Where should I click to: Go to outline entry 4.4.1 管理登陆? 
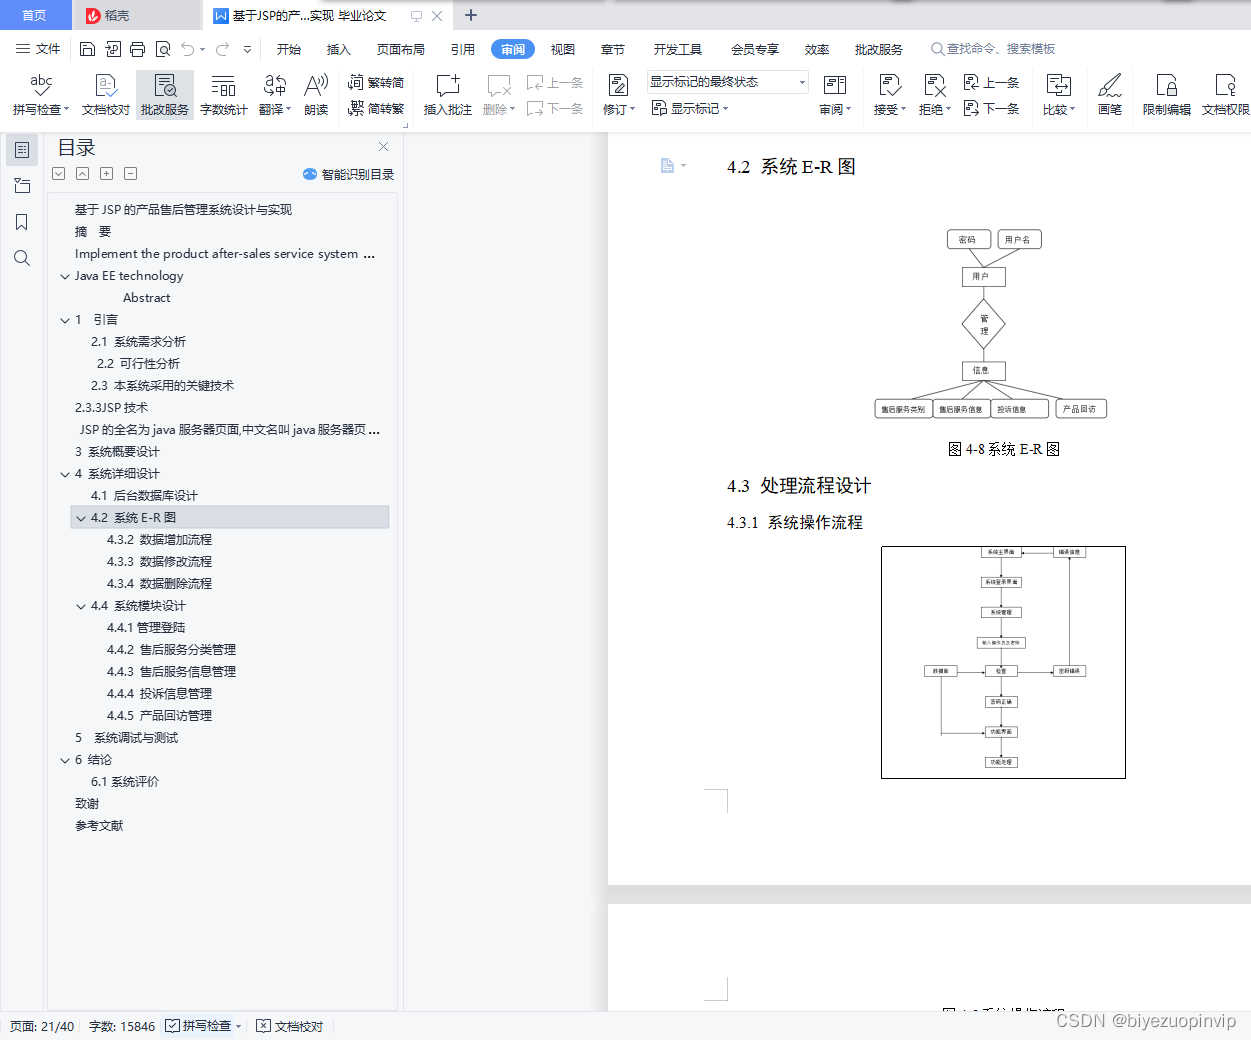coord(146,628)
